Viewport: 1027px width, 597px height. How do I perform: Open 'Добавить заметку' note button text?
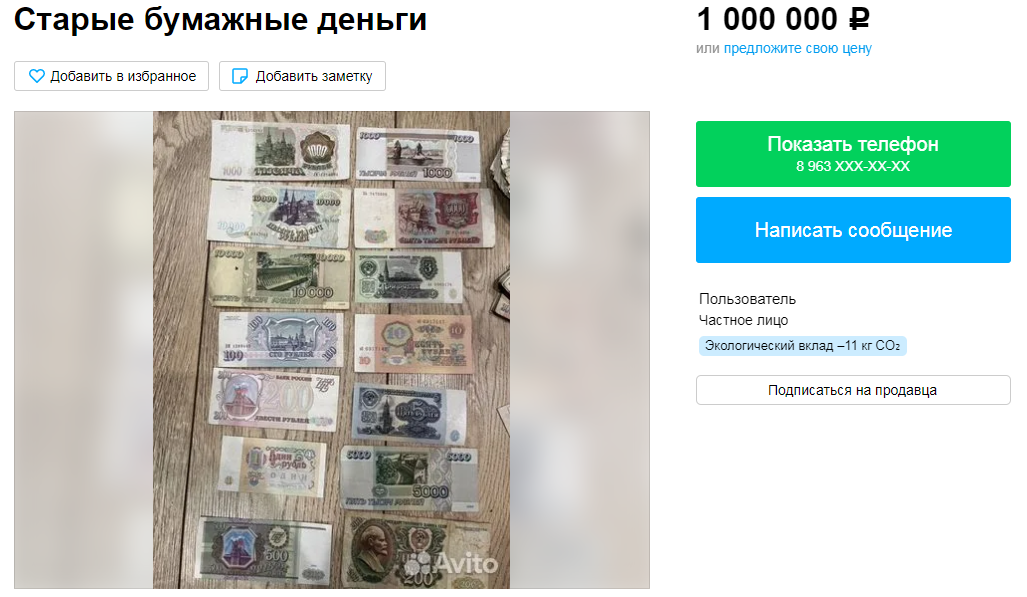[x=314, y=76]
